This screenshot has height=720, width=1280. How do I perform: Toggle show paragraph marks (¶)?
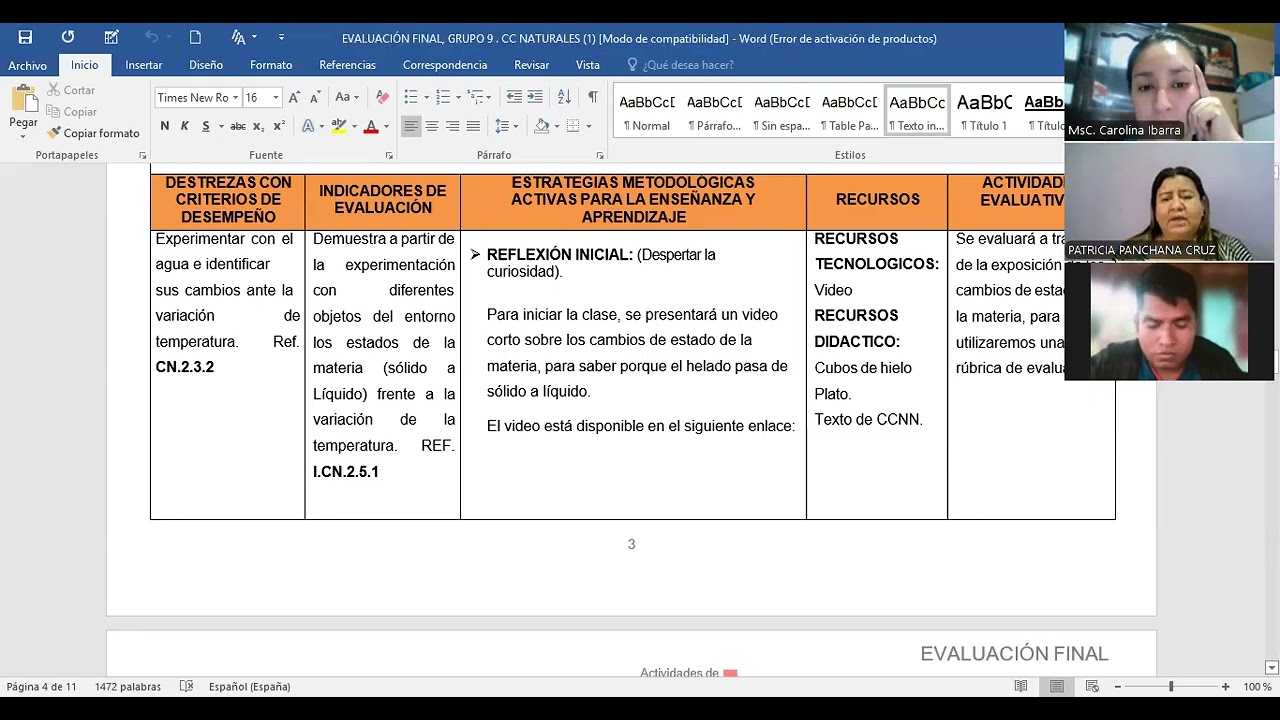click(x=593, y=97)
